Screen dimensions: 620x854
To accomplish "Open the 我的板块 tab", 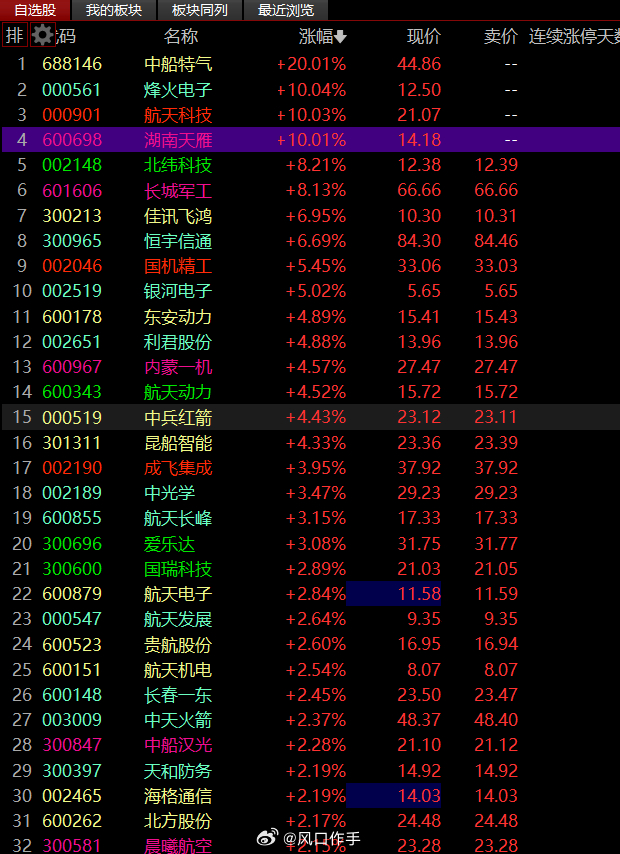I will click(x=113, y=10).
